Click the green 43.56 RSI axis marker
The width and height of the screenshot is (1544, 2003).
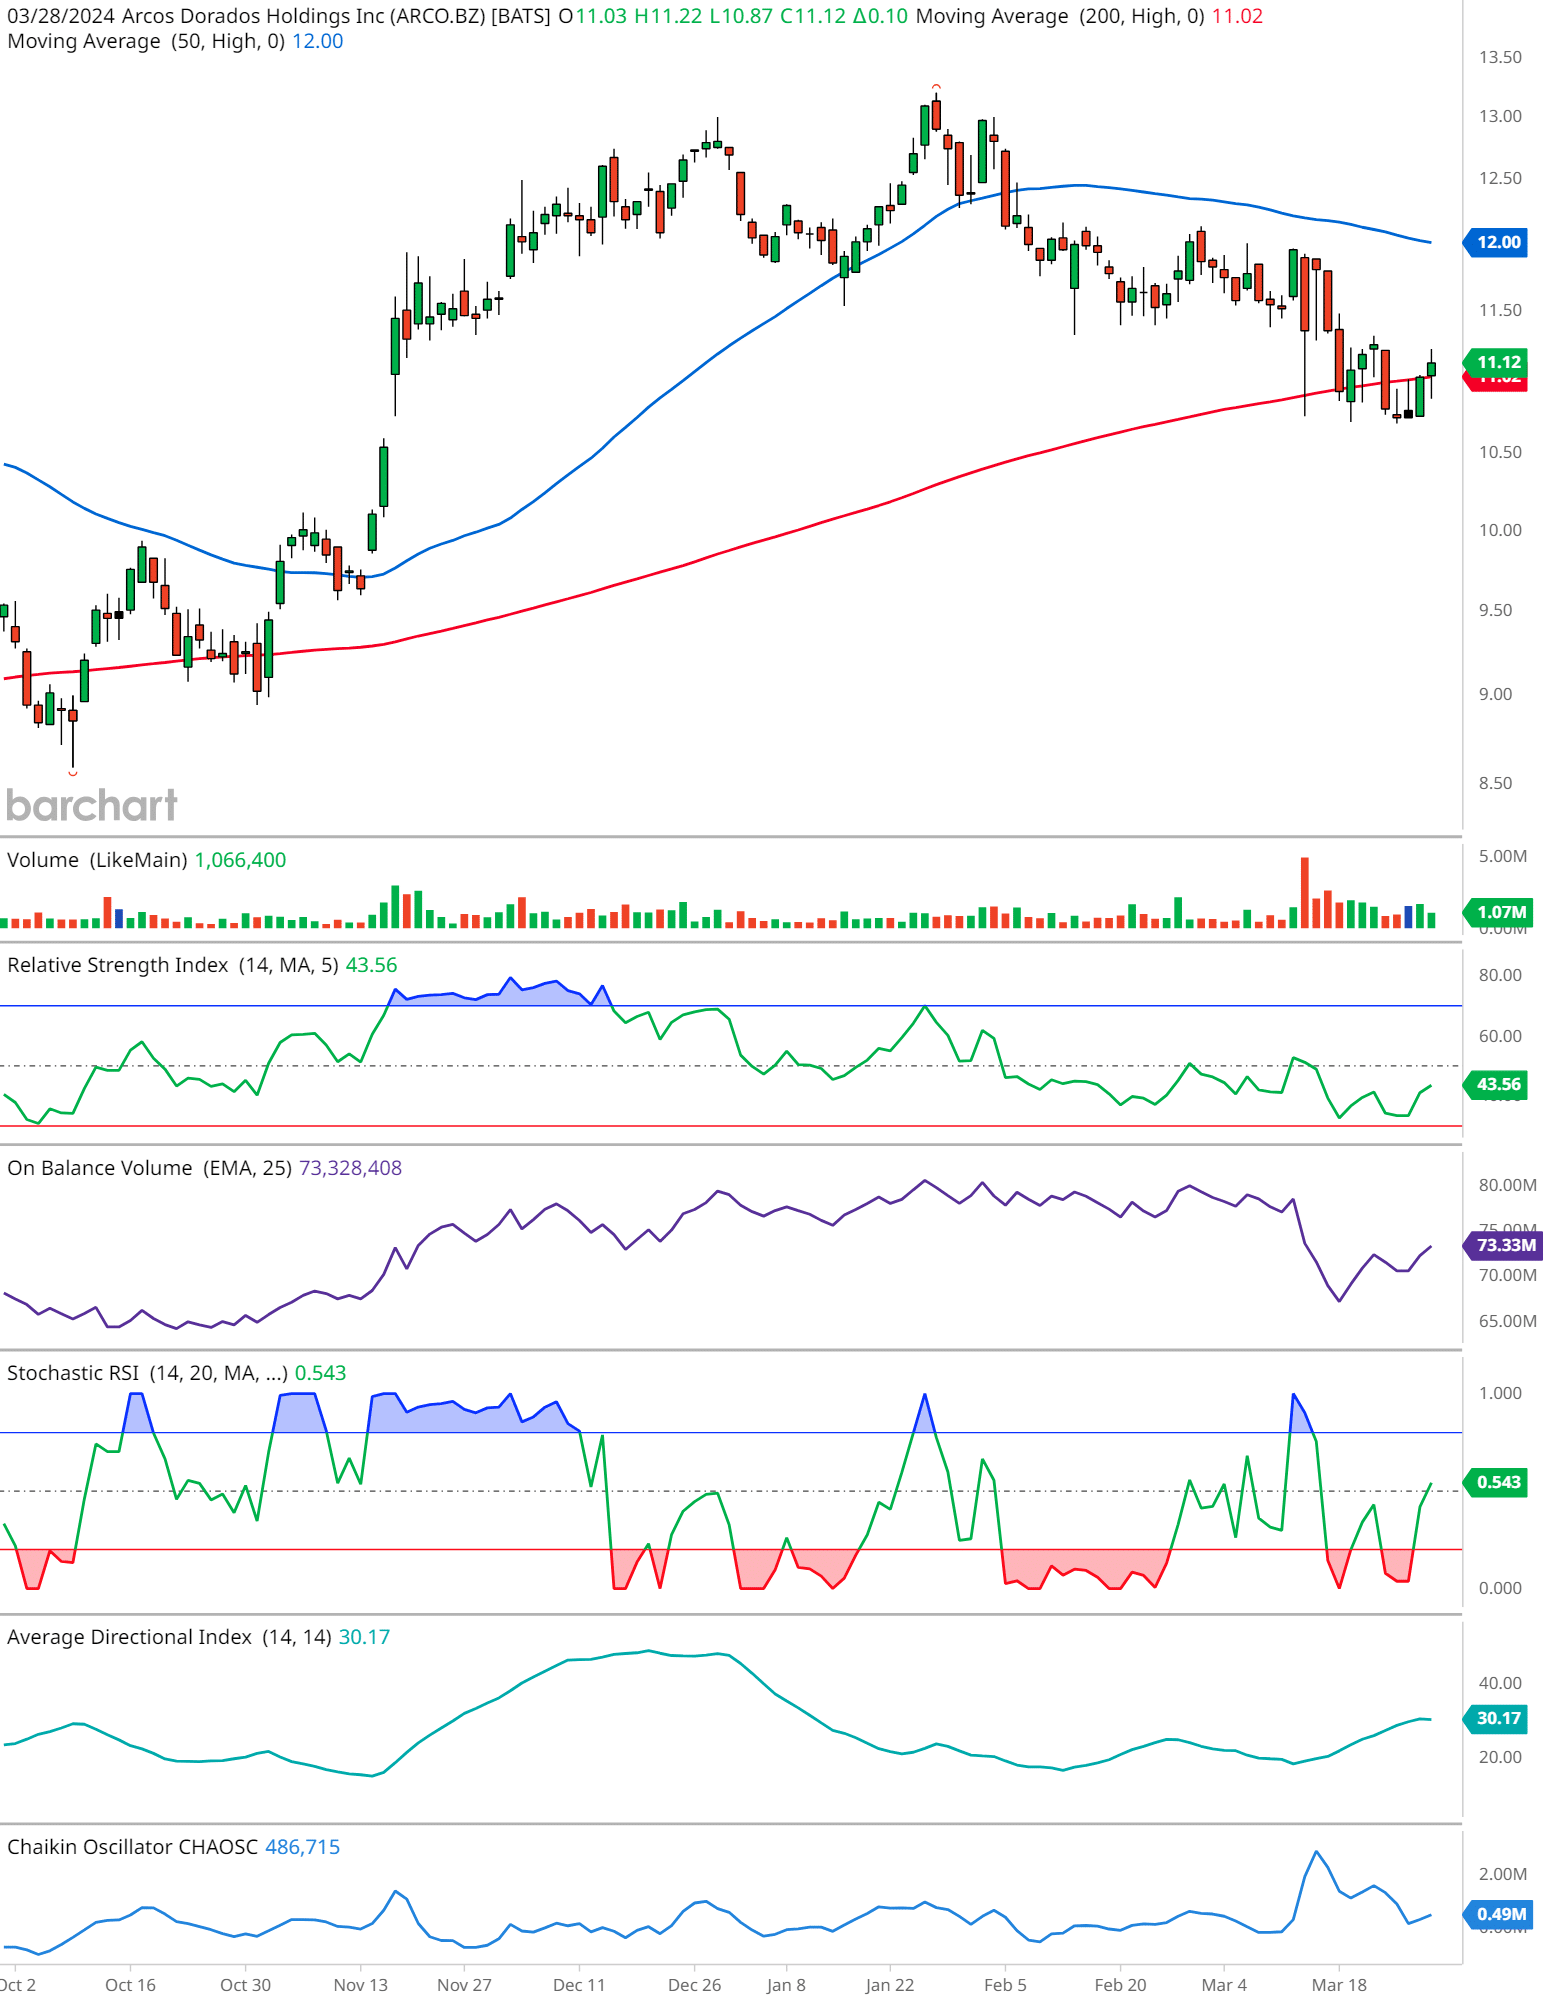(1497, 1084)
